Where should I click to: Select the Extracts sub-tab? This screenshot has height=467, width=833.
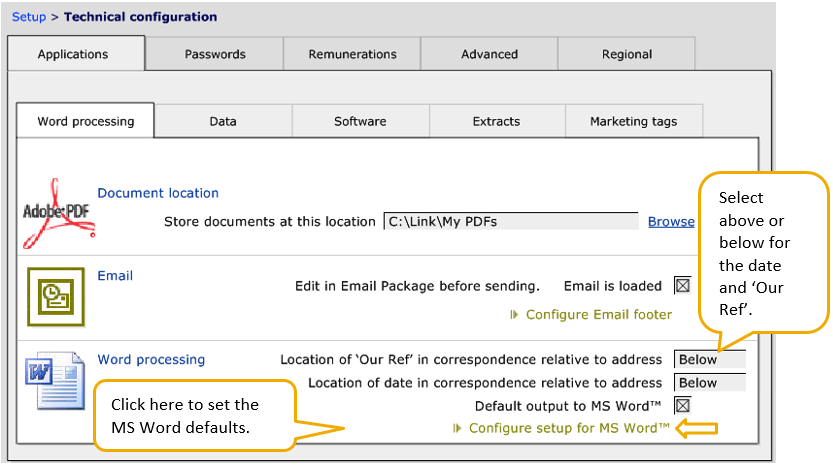497,121
